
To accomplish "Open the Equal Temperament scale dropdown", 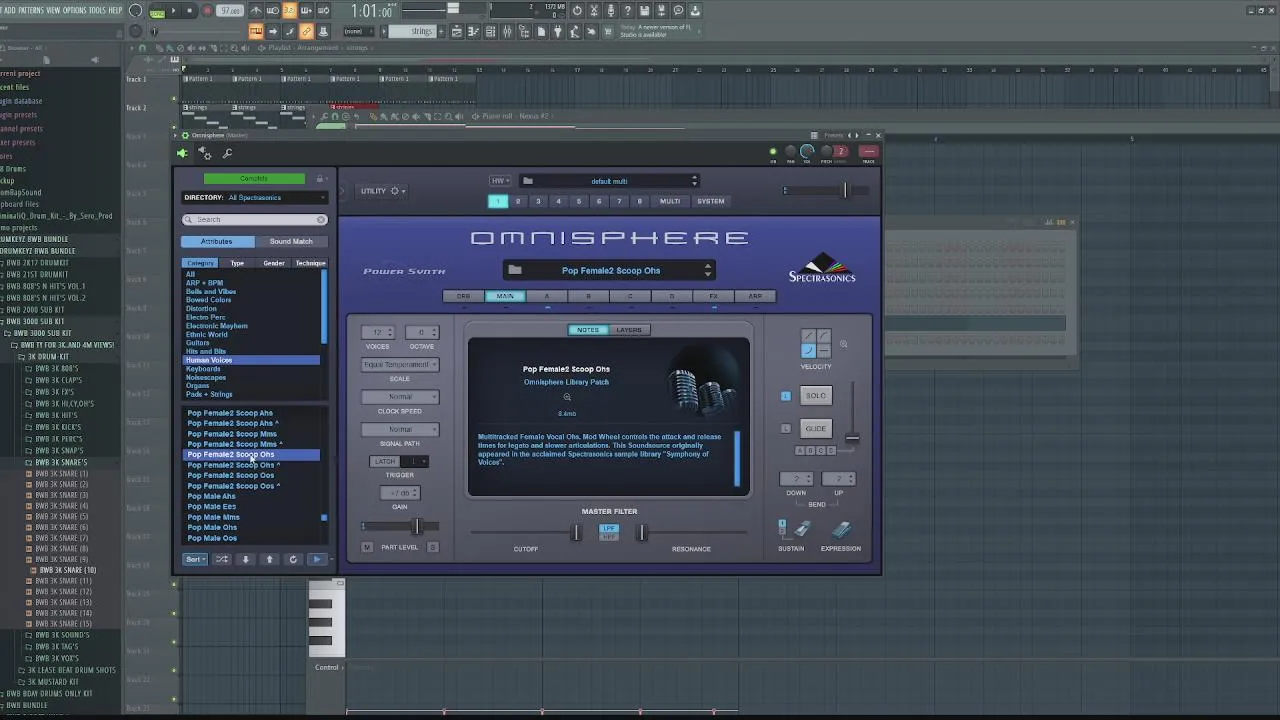I will coord(400,365).
